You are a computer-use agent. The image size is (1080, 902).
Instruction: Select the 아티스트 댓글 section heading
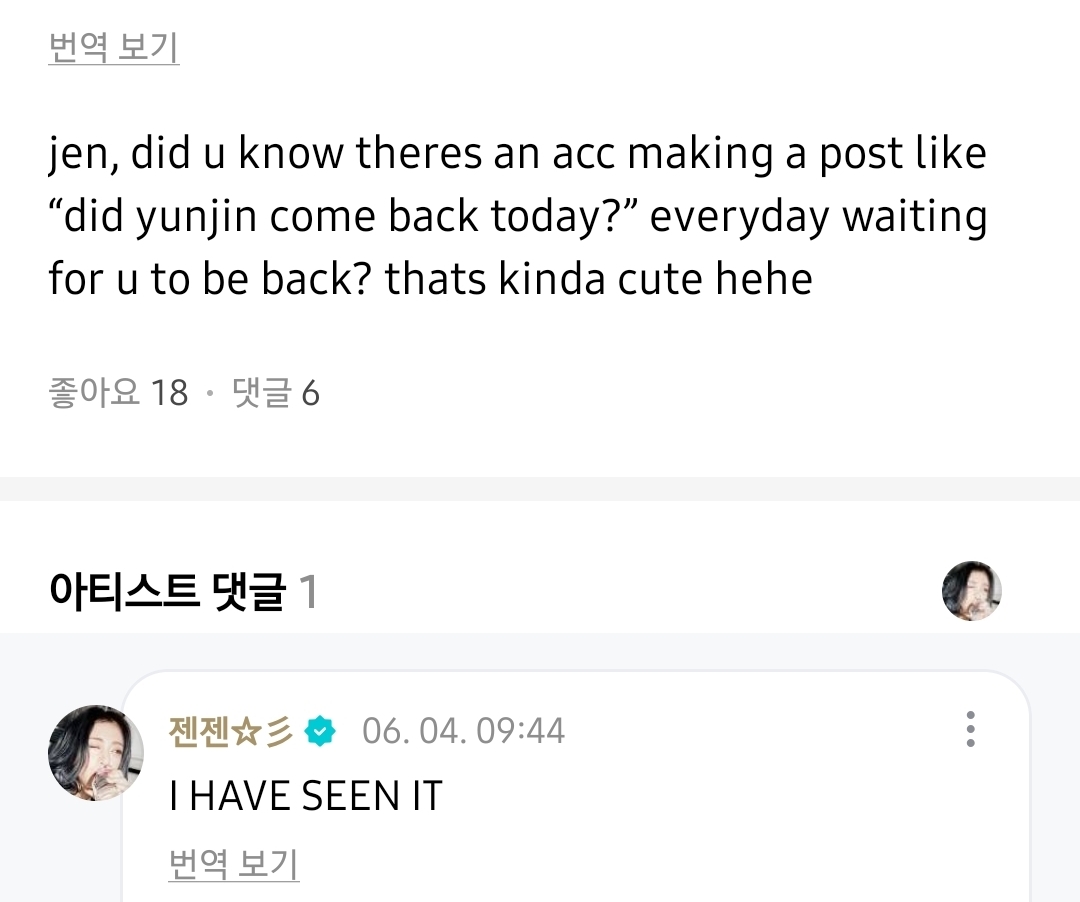[166, 592]
